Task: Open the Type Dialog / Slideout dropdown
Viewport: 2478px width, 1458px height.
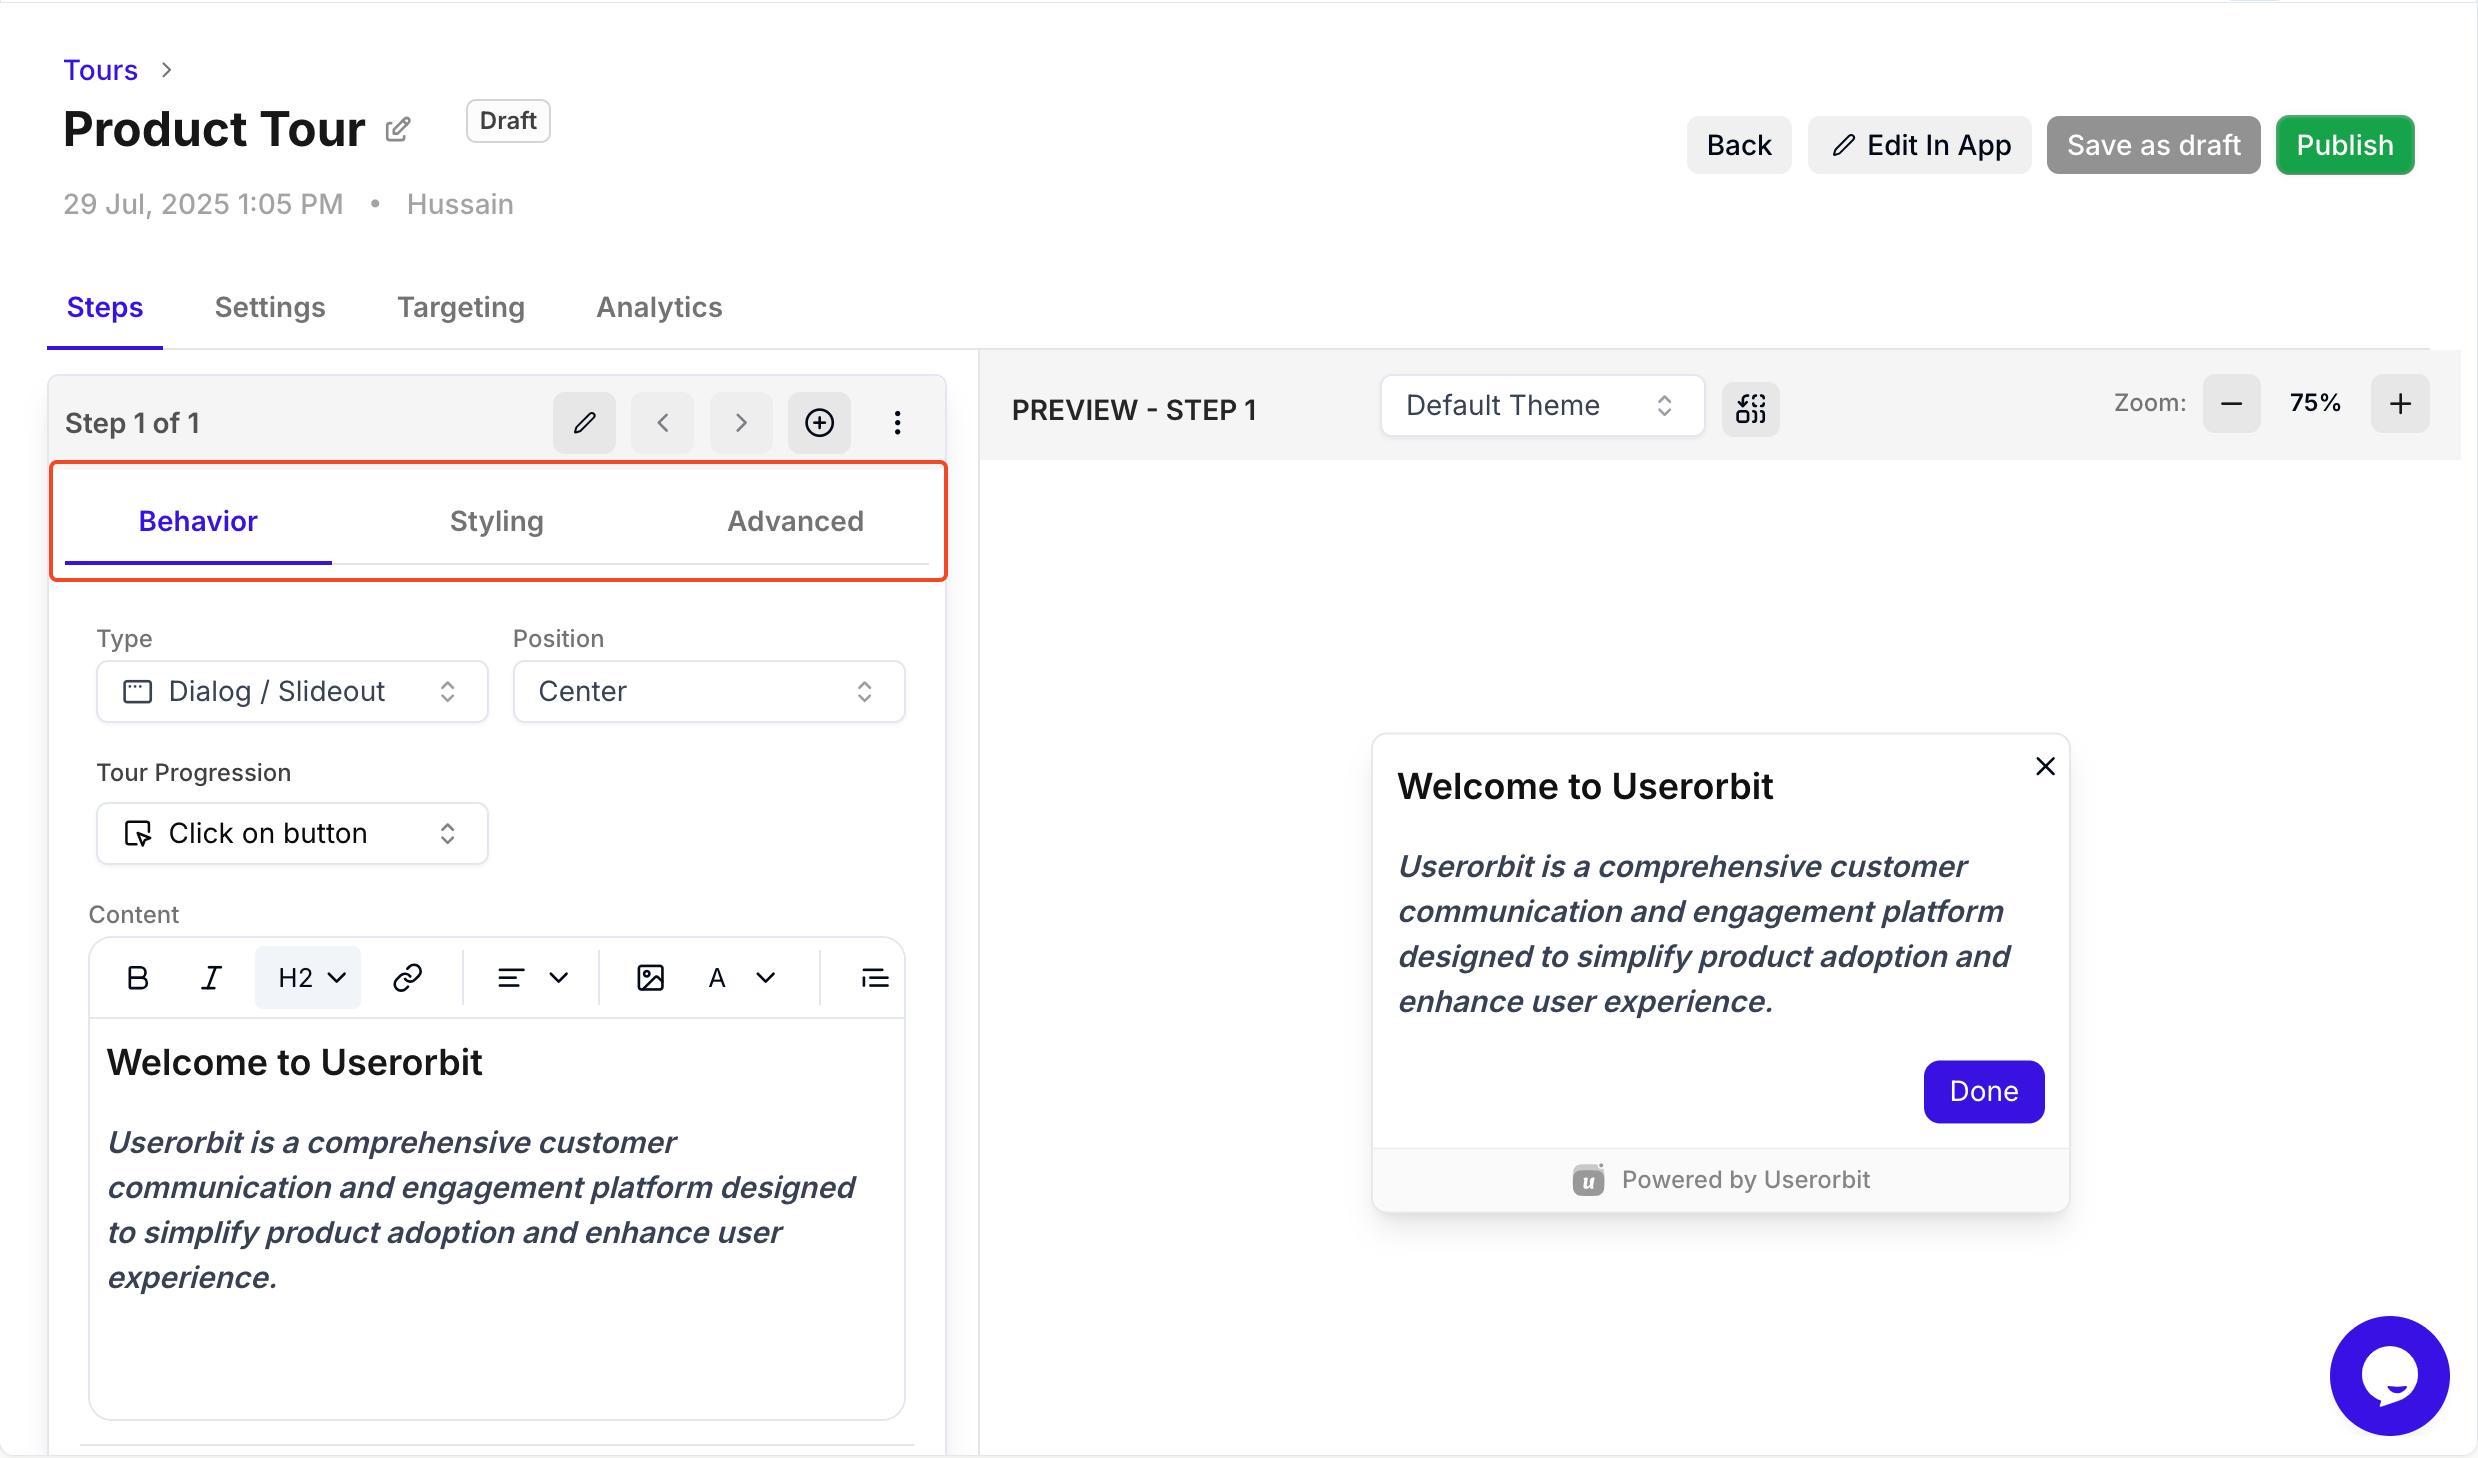Action: (291, 691)
